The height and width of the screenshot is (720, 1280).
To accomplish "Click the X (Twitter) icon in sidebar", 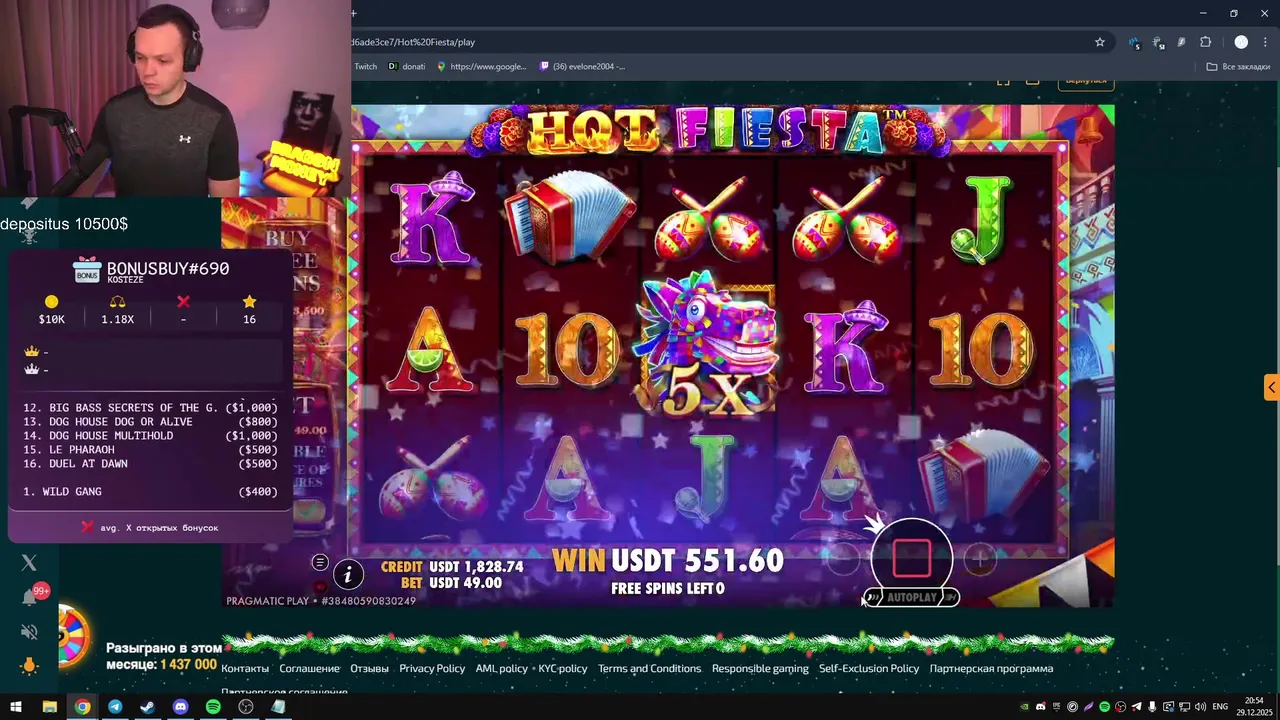I will coord(29,563).
